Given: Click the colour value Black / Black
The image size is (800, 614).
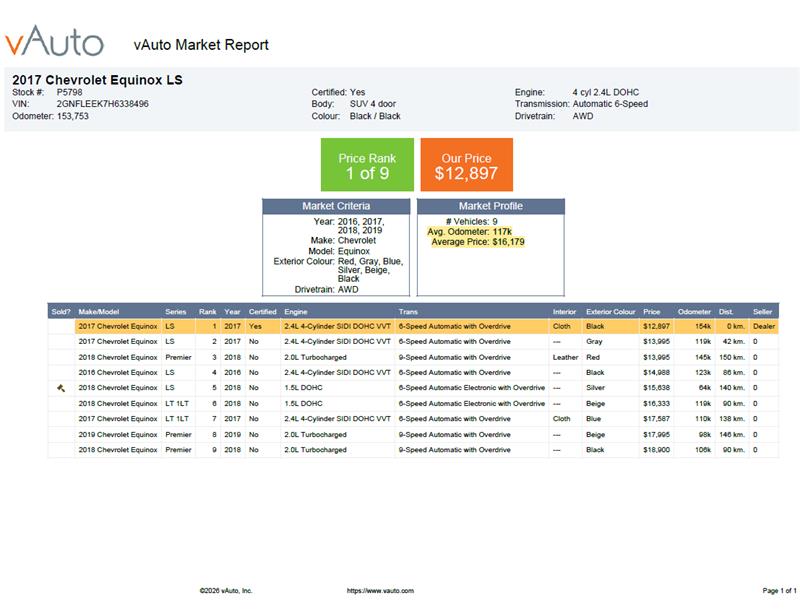Looking at the screenshot, I should point(375,116).
